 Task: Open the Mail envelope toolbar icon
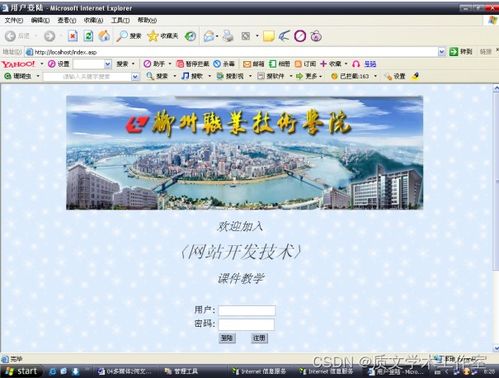tap(209, 36)
